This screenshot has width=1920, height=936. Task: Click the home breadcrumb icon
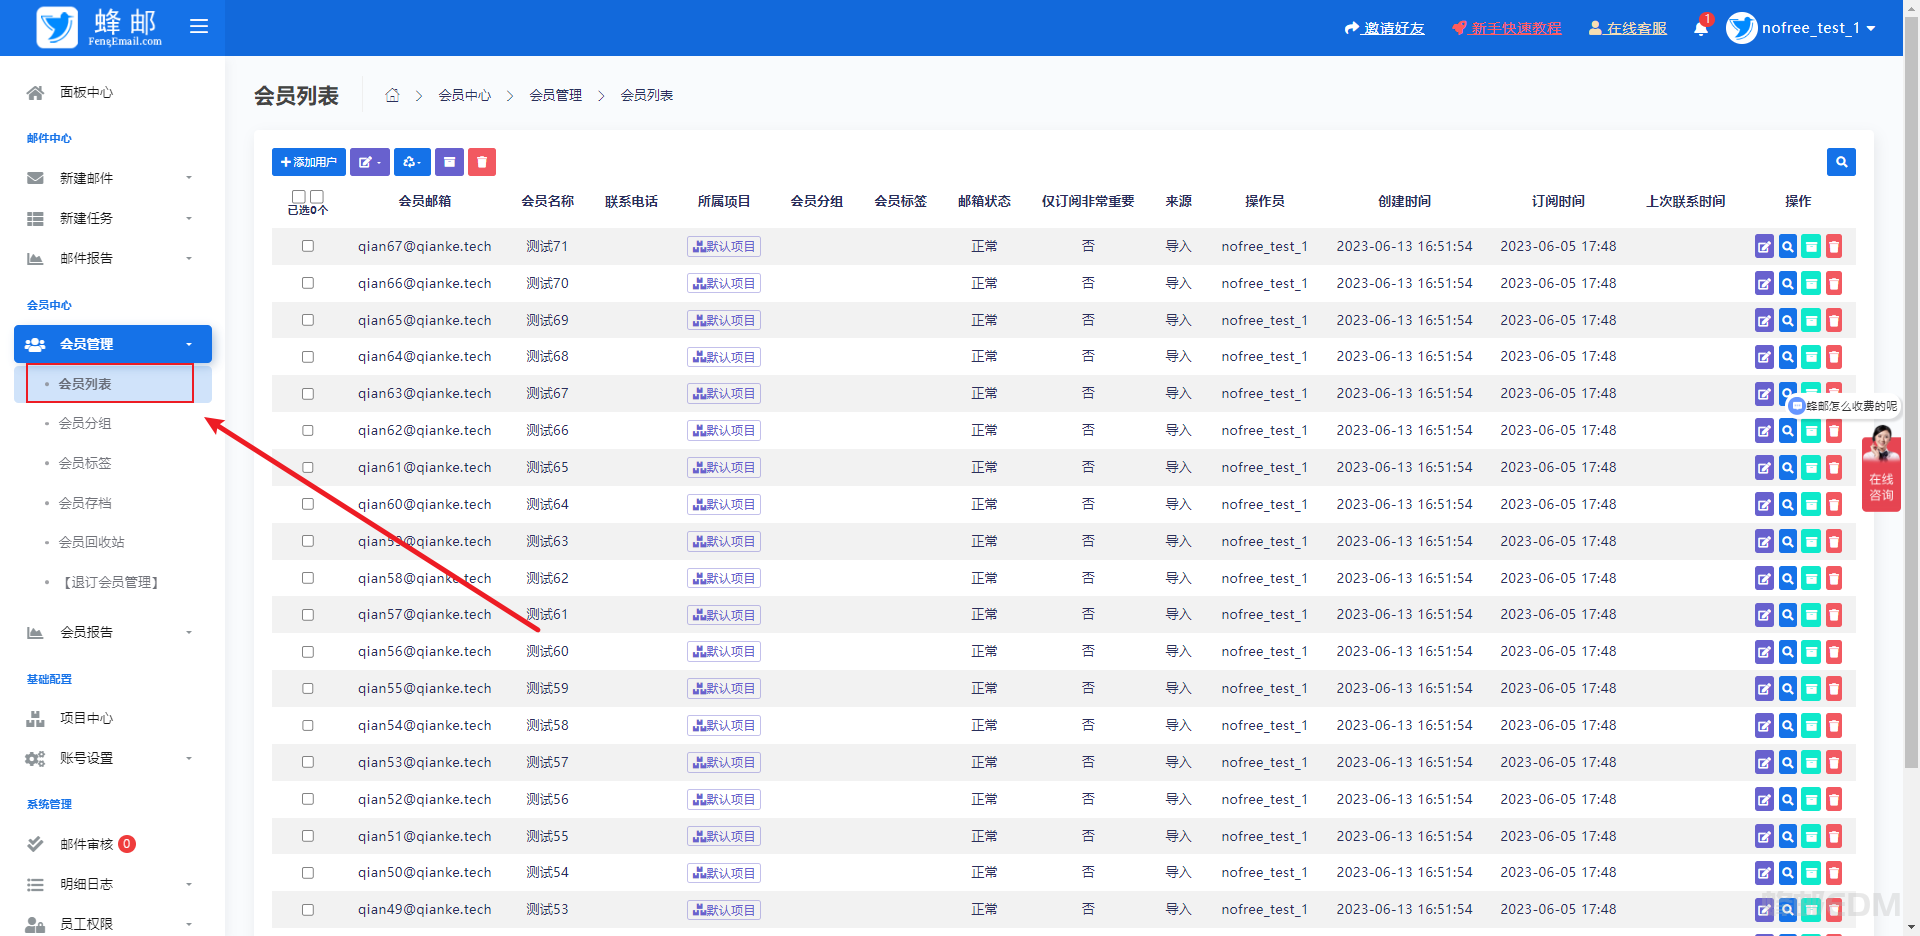click(392, 95)
